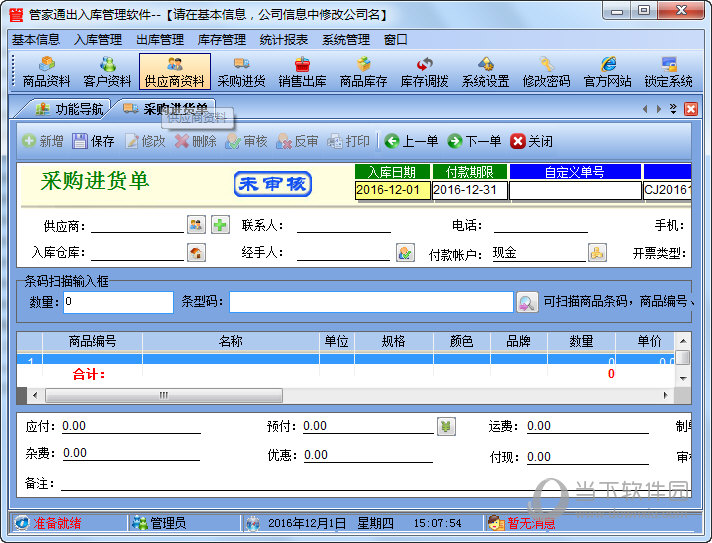Click 修改密码 key icon
Image resolution: width=712 pixels, height=543 pixels.
click(x=546, y=72)
